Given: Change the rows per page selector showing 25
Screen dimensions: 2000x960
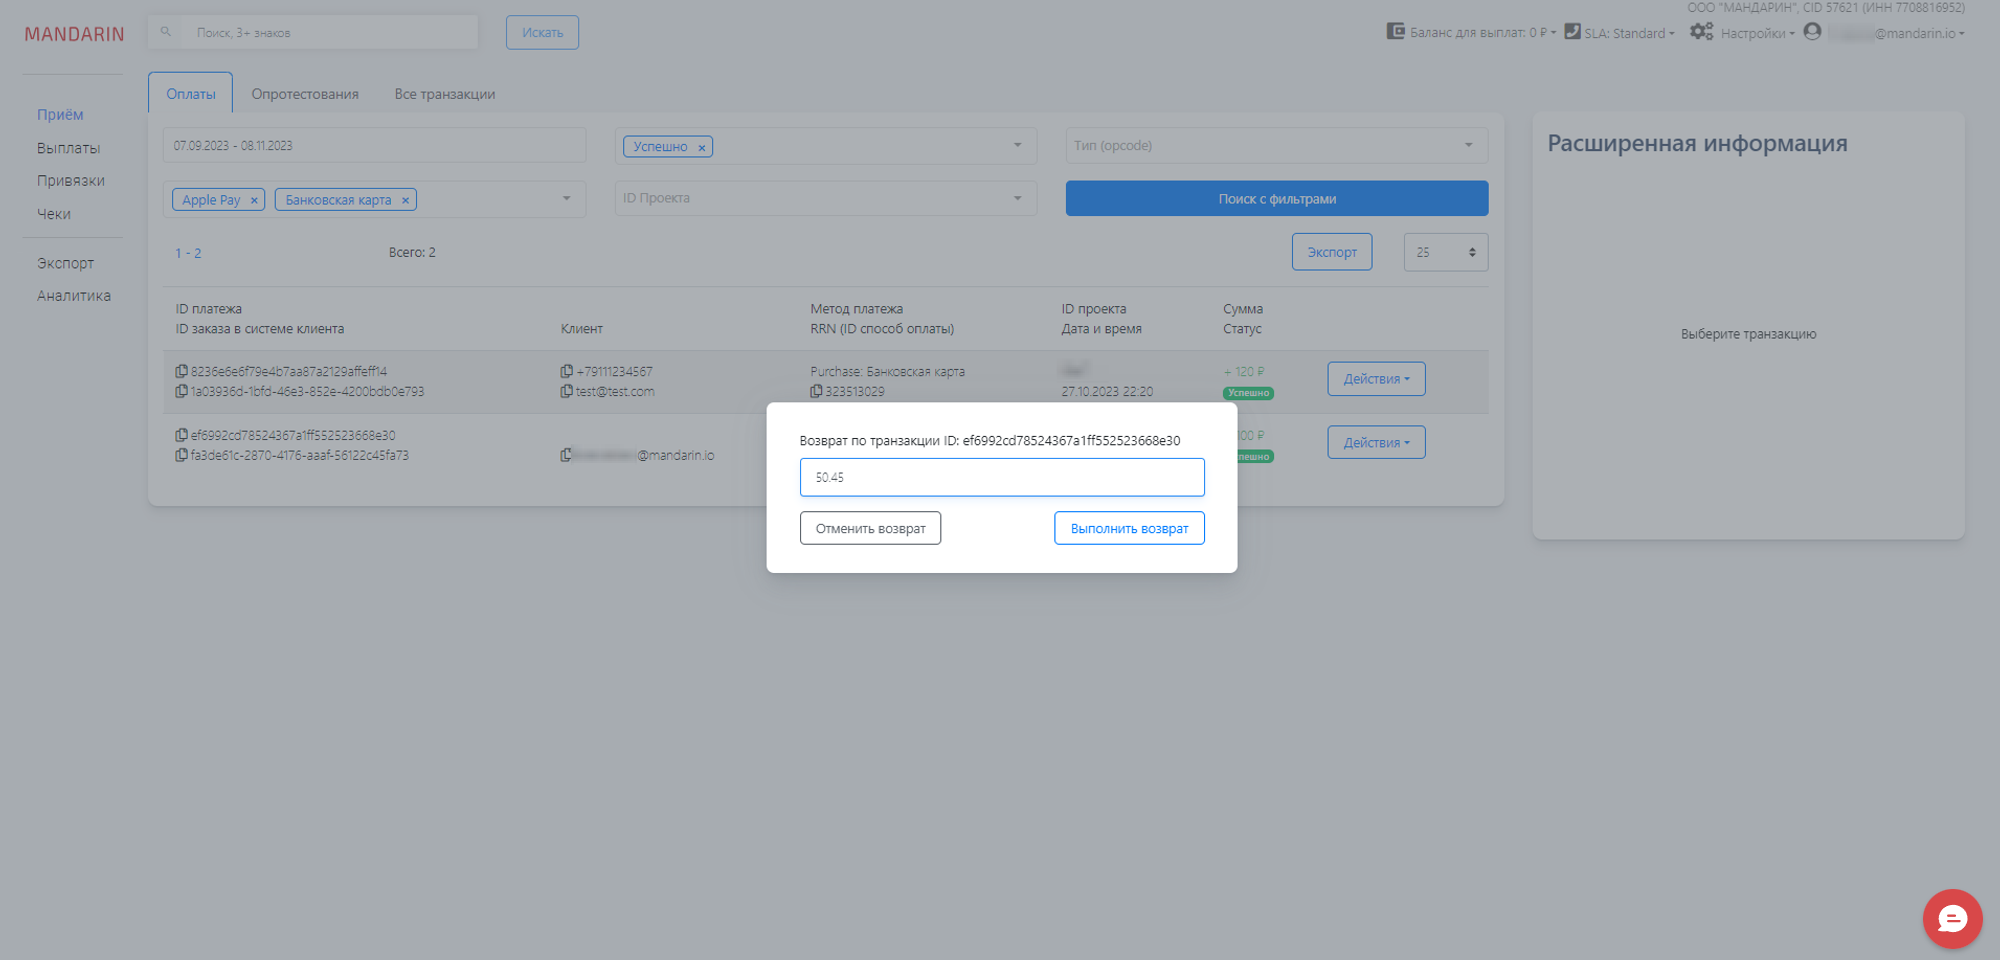Looking at the screenshot, I should click(1445, 252).
